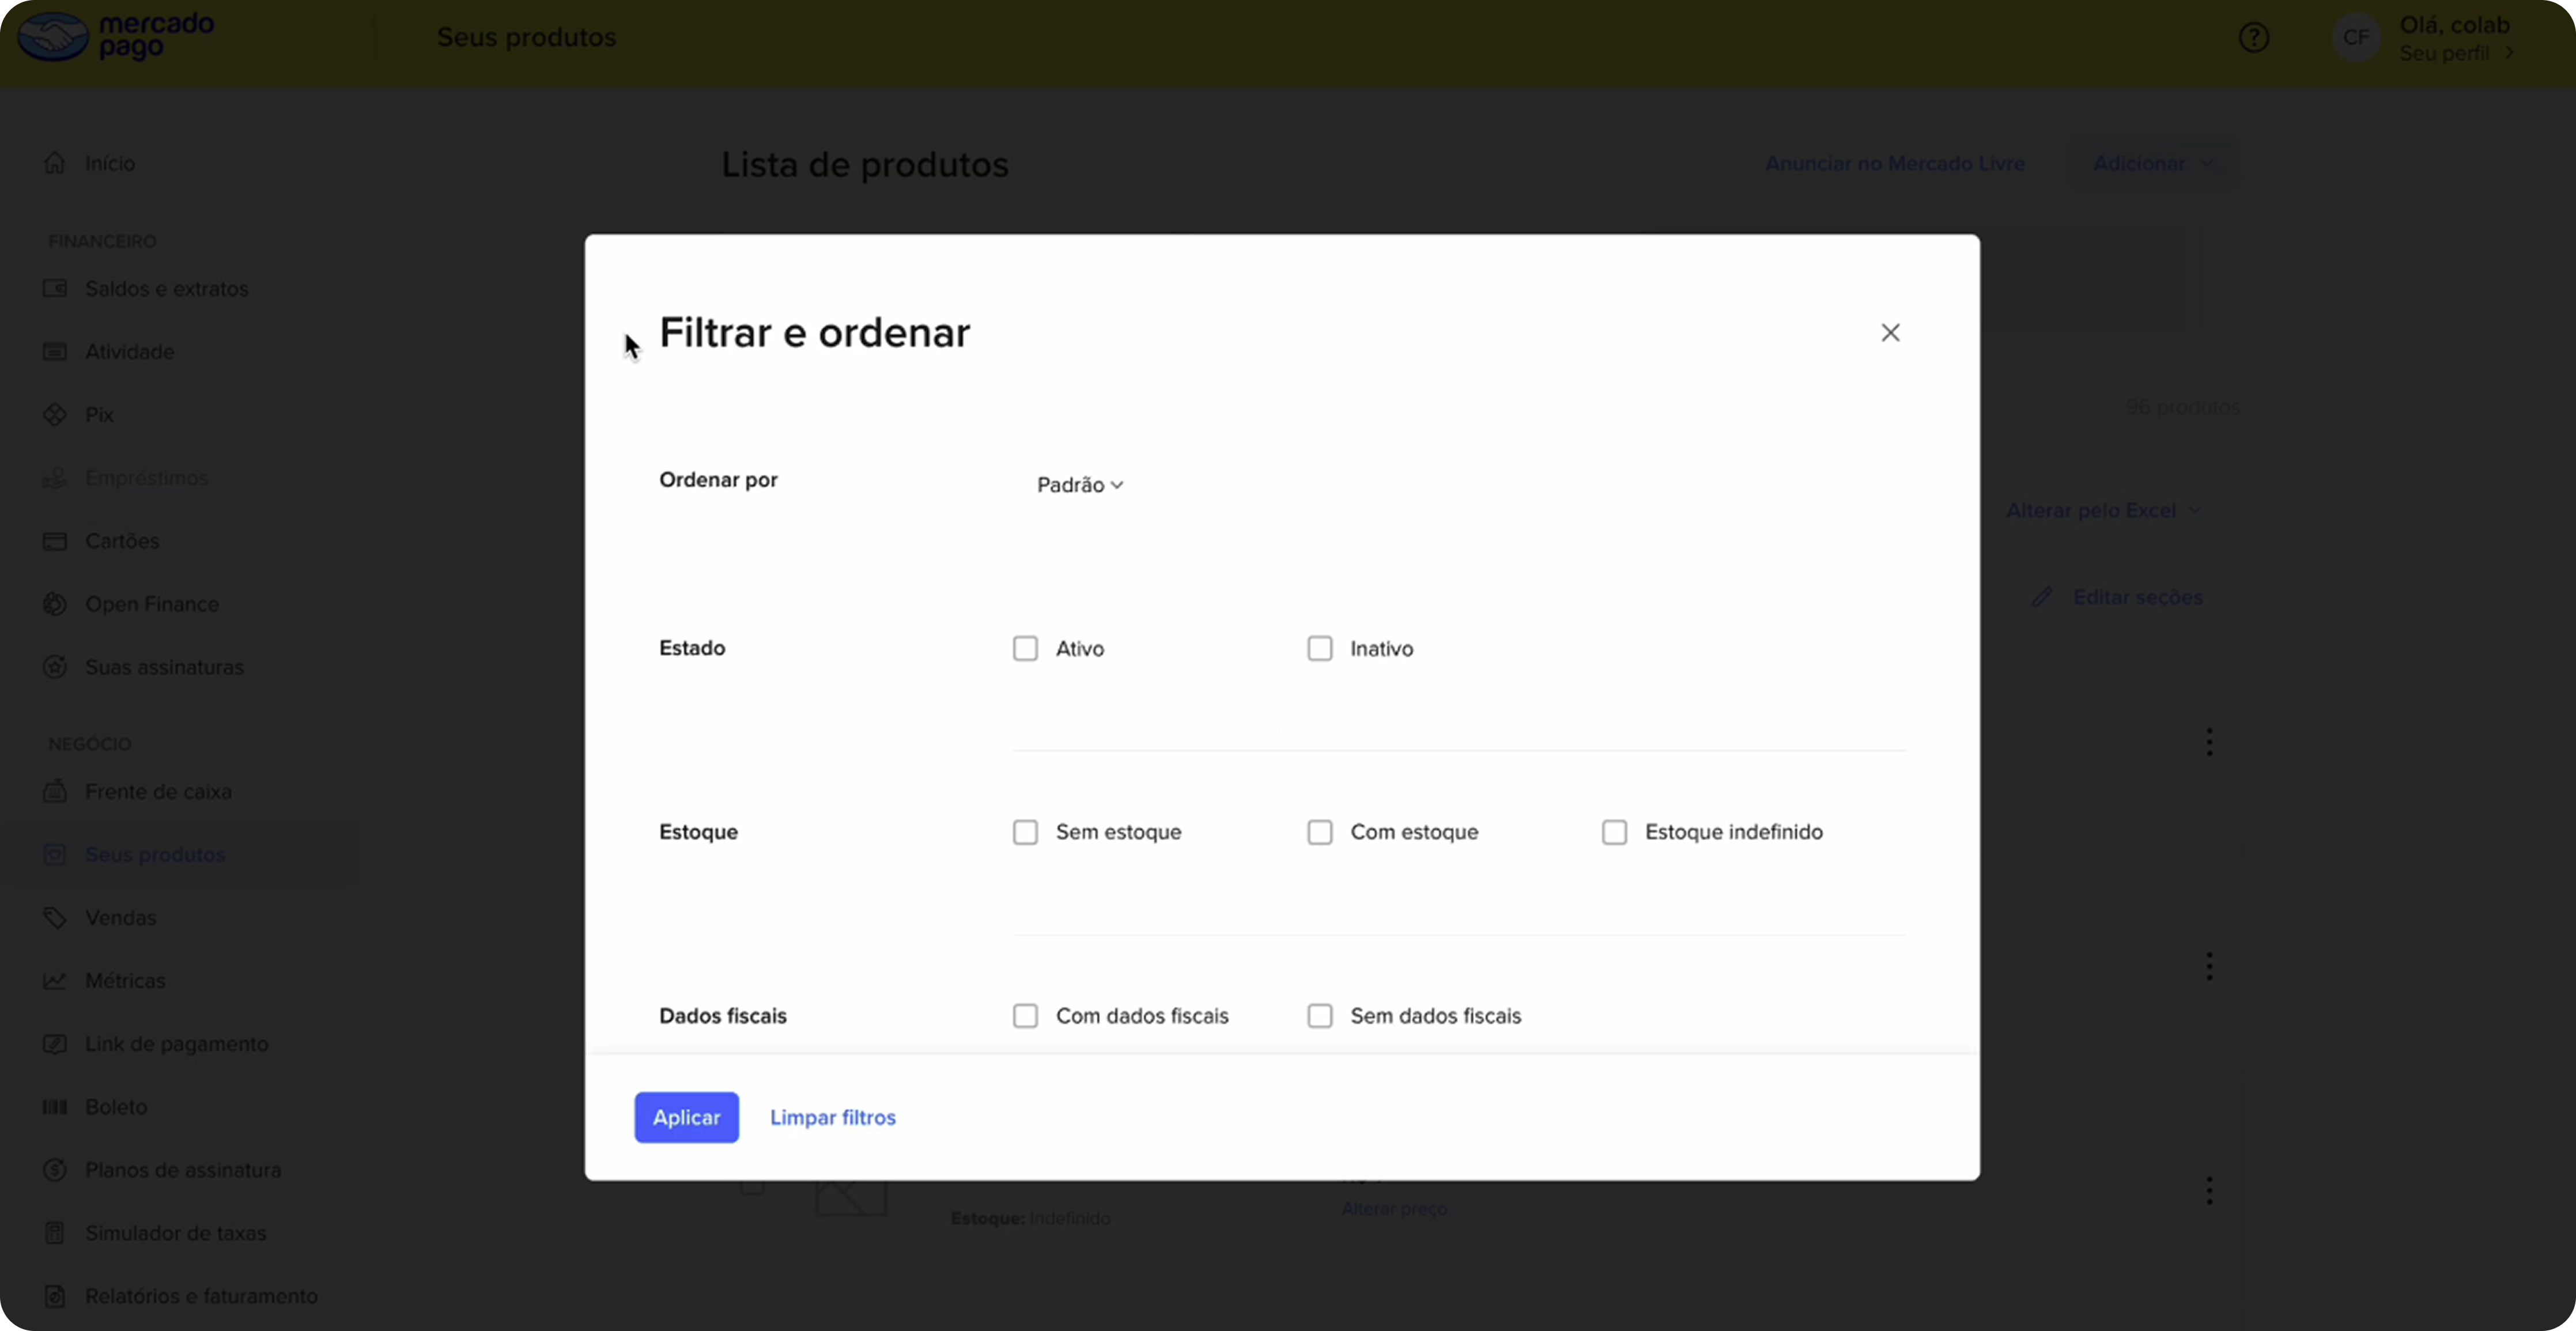Click the Simulador de taxas calculator icon

pos(55,1233)
